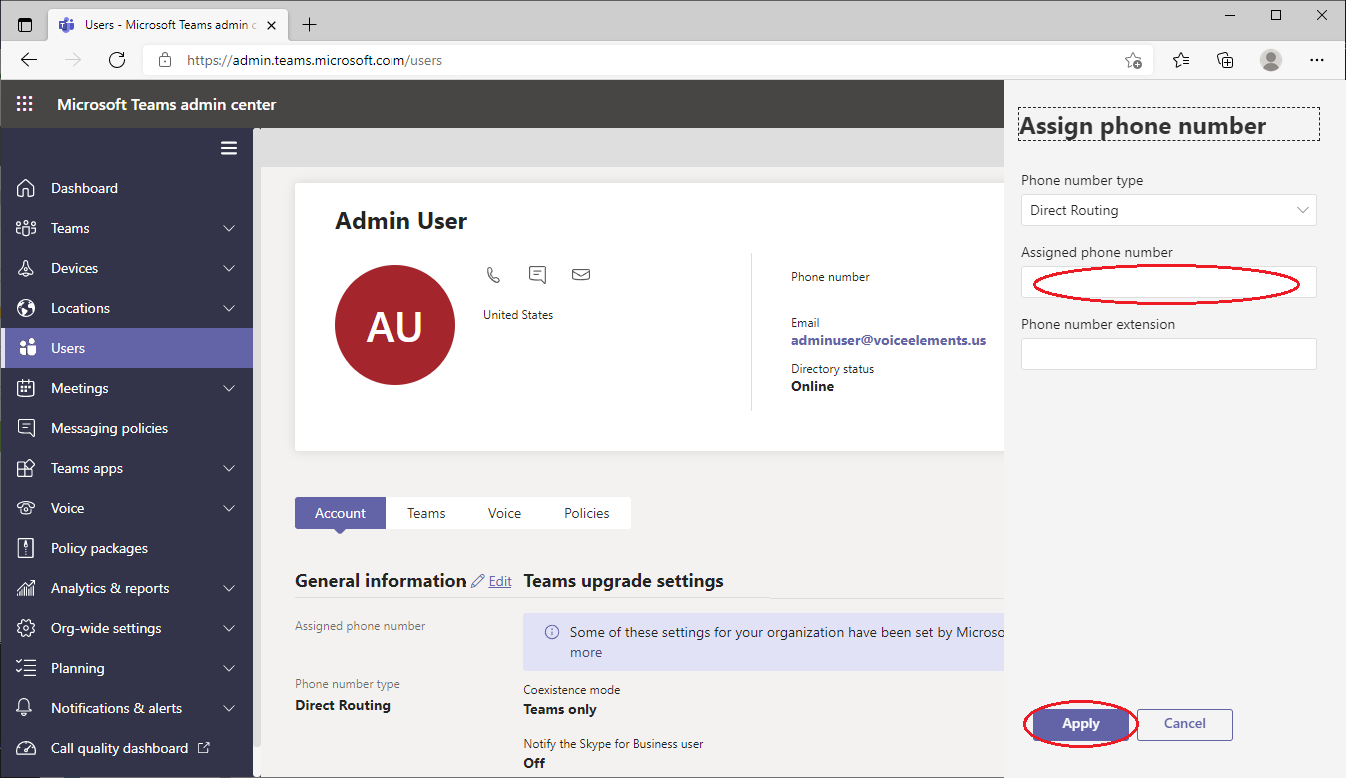Select Policy packages in the sidebar
Image resolution: width=1346 pixels, height=778 pixels.
(127, 548)
